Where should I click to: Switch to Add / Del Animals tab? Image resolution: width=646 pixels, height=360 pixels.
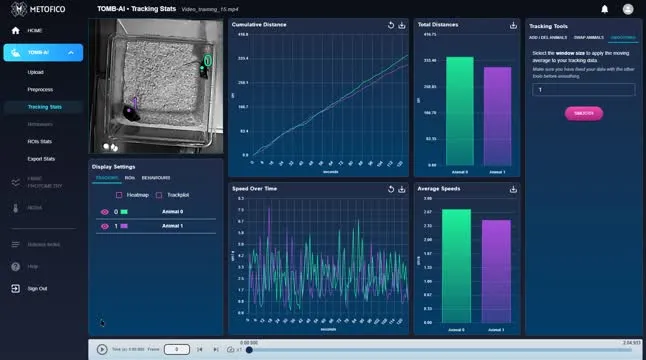[548, 37]
